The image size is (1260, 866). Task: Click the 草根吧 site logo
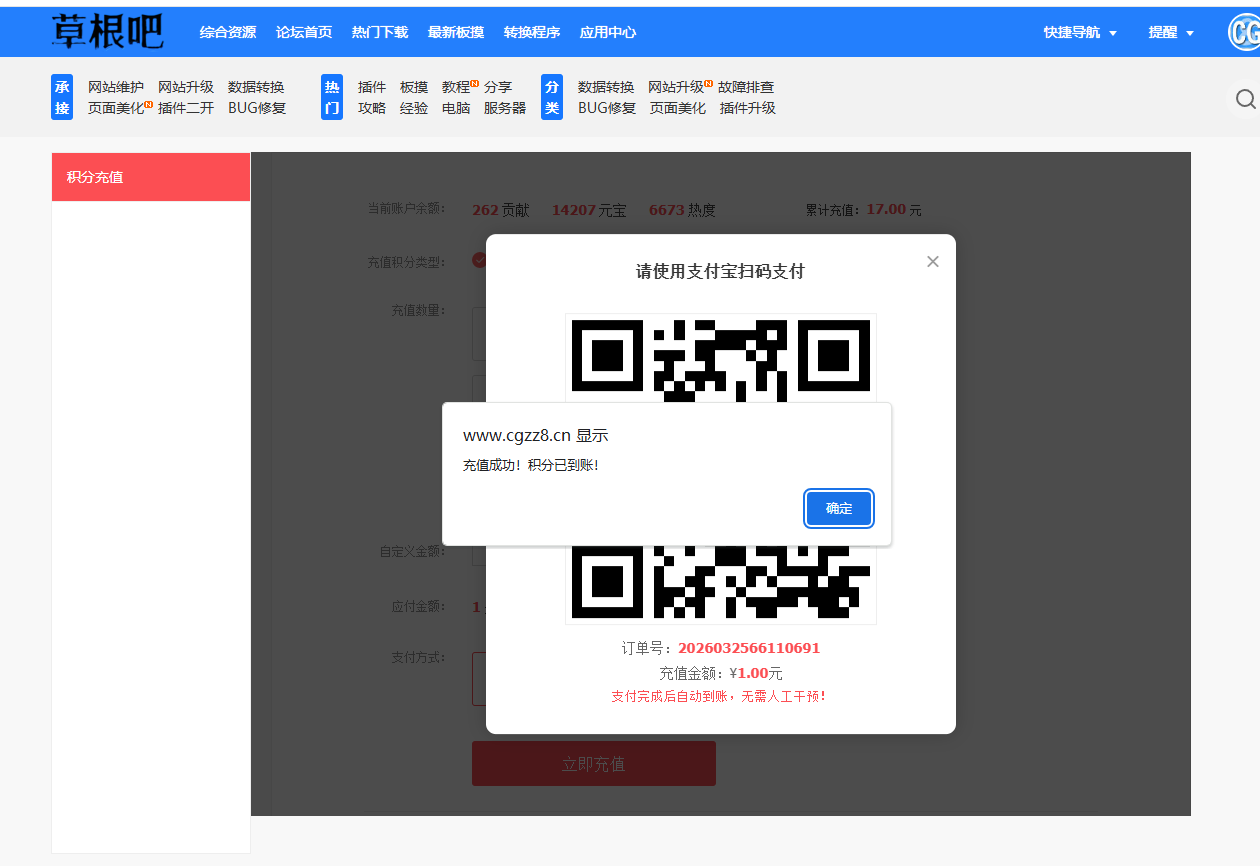click(x=107, y=32)
